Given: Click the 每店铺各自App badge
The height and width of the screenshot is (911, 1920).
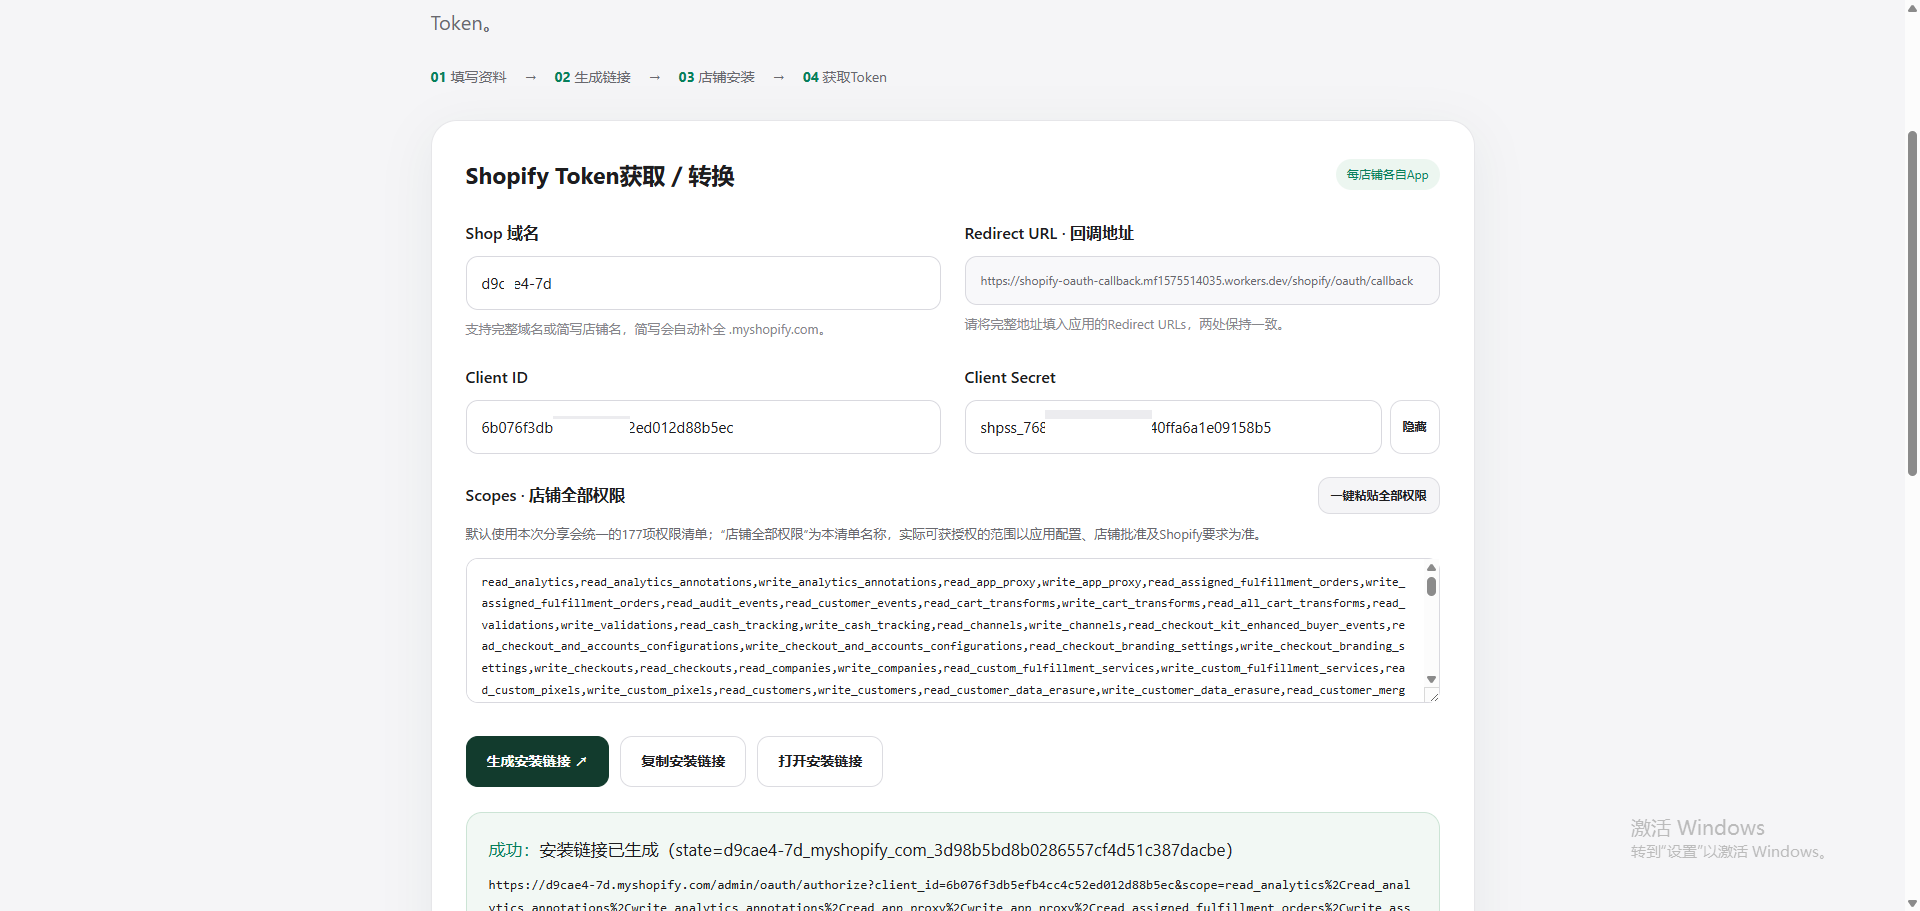Looking at the screenshot, I should 1387,175.
